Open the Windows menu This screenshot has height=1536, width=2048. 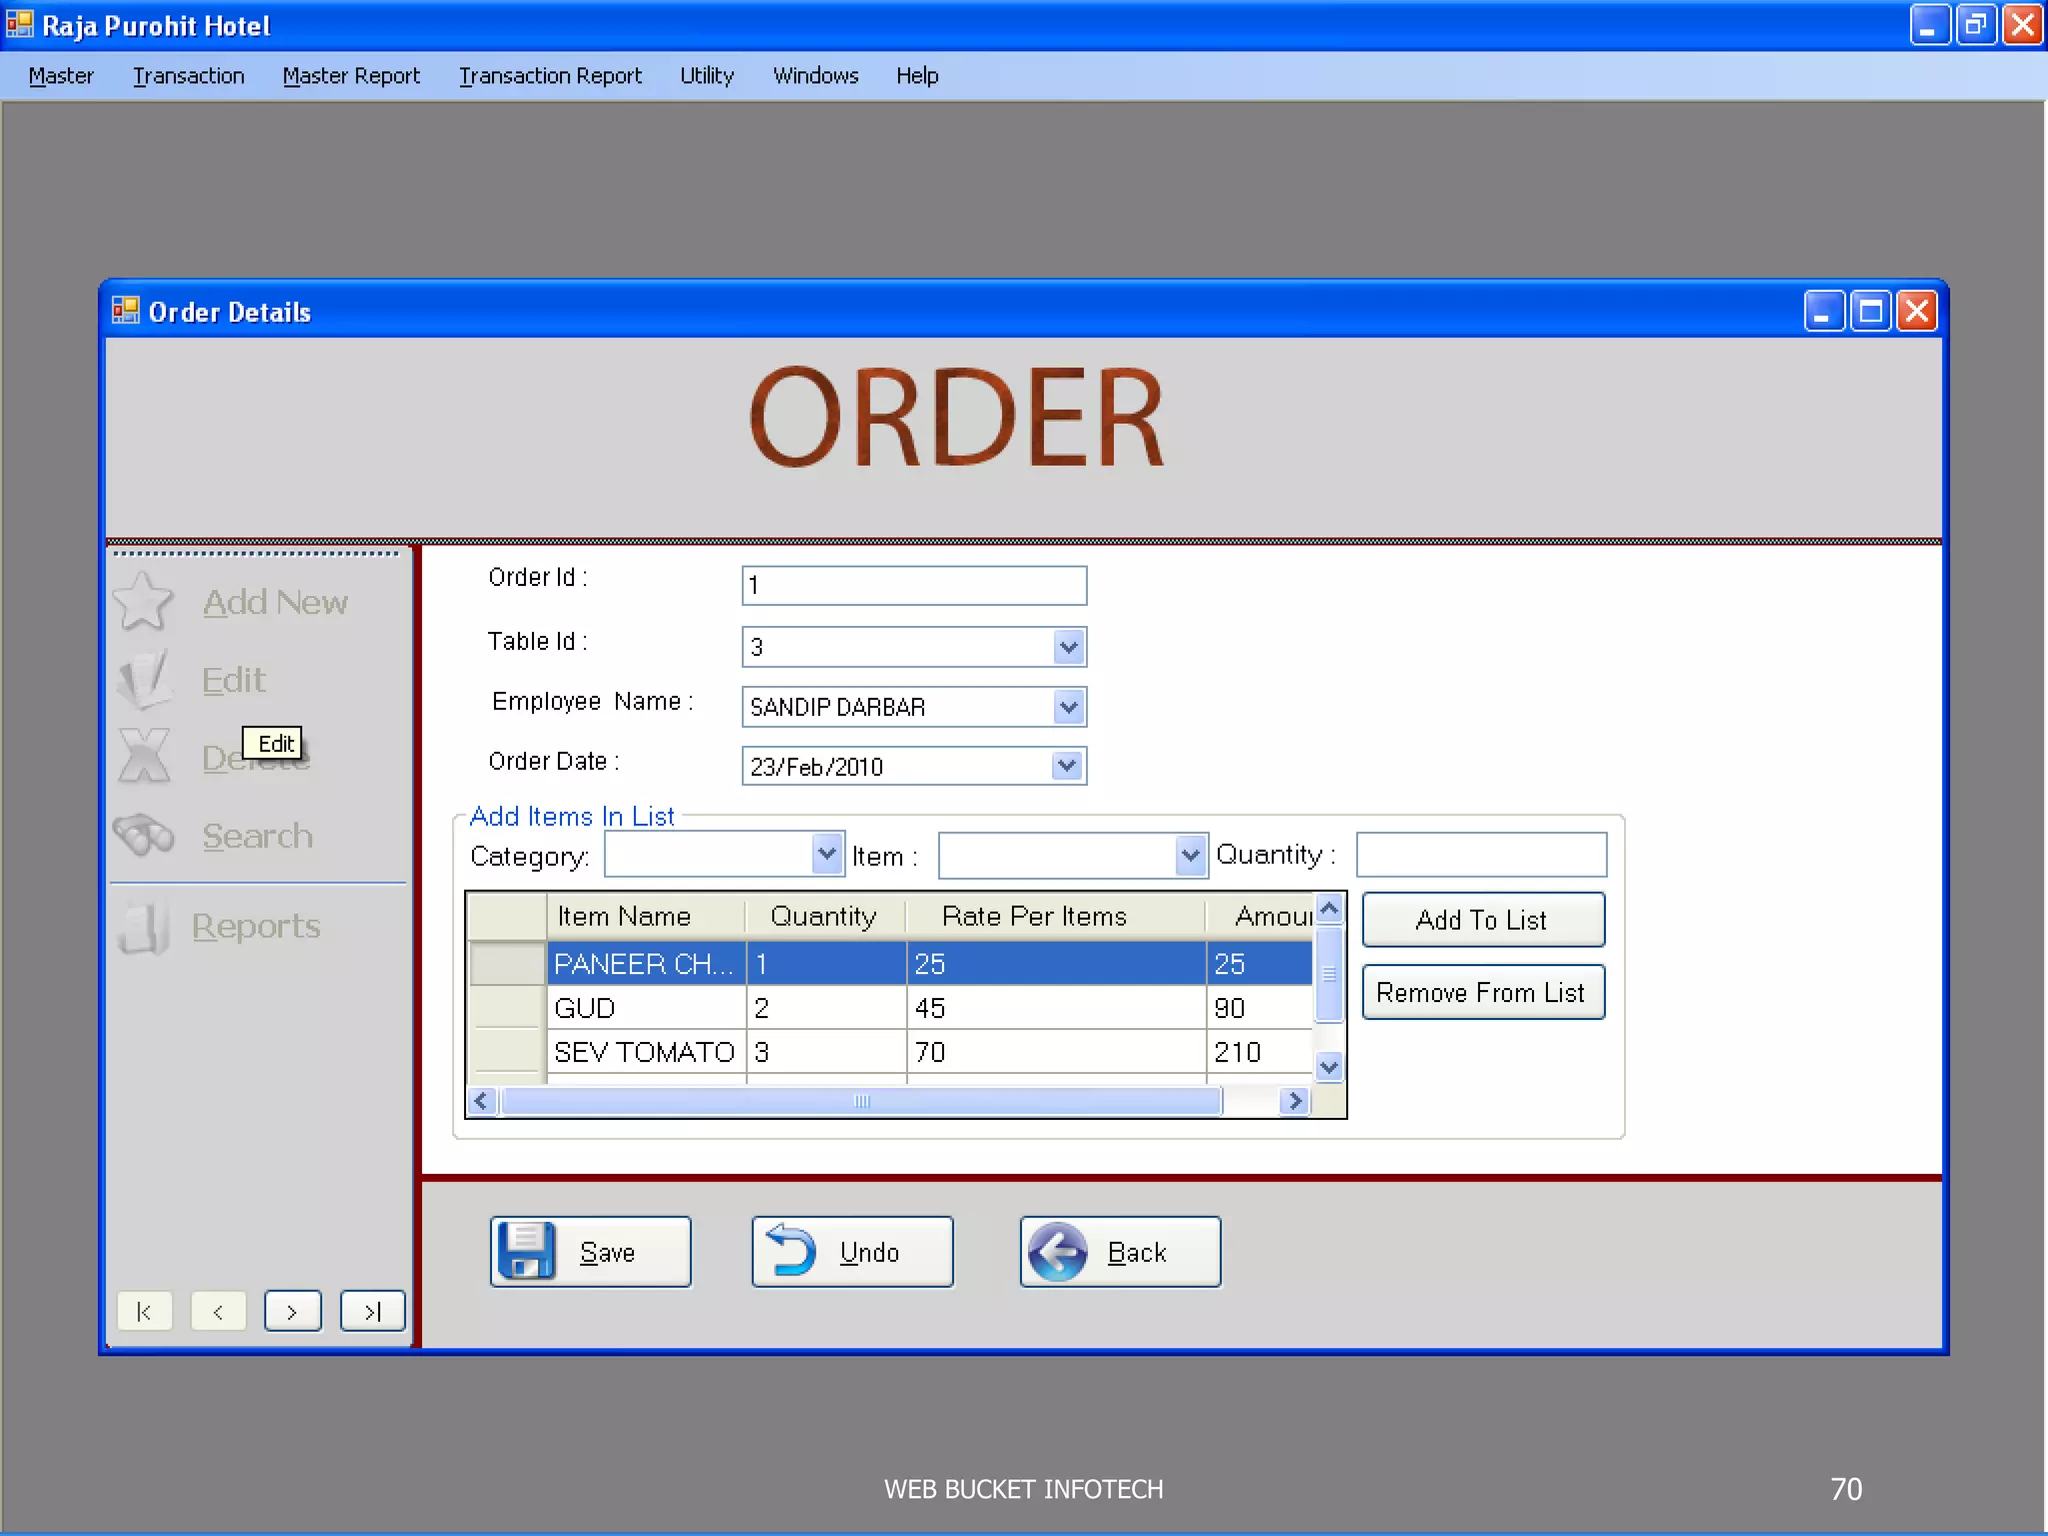(x=816, y=76)
